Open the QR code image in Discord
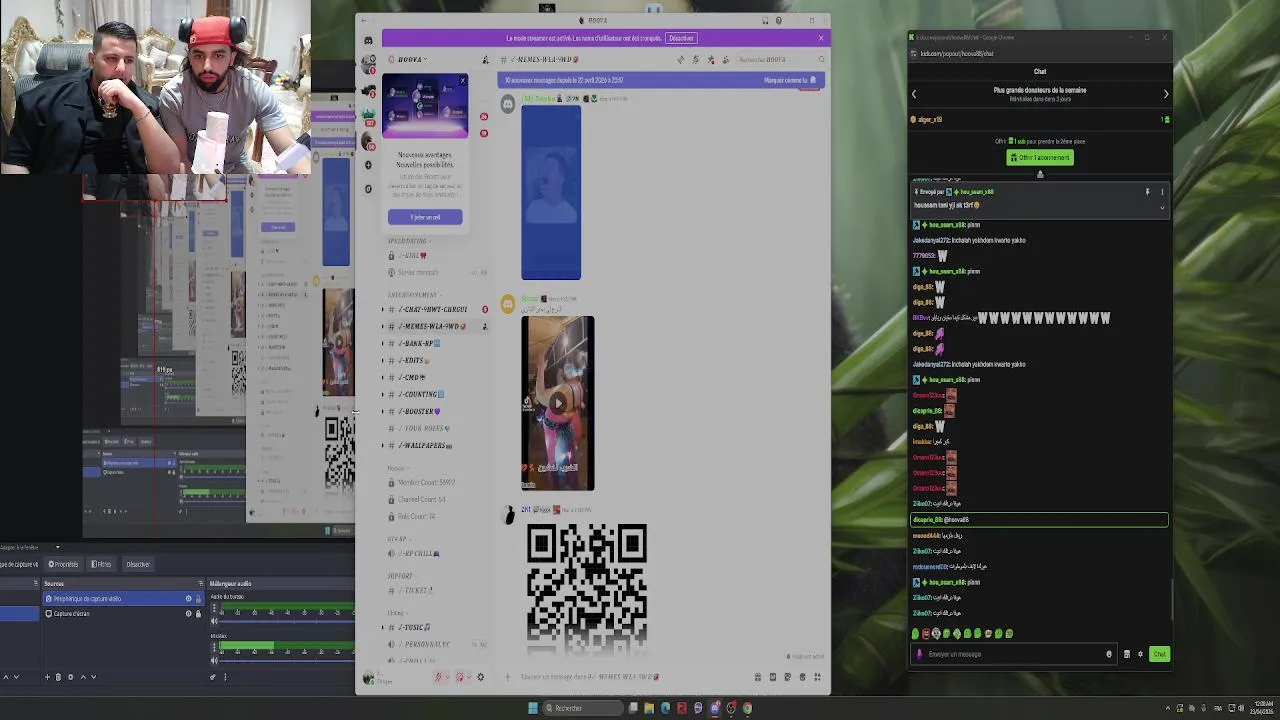 (x=587, y=588)
